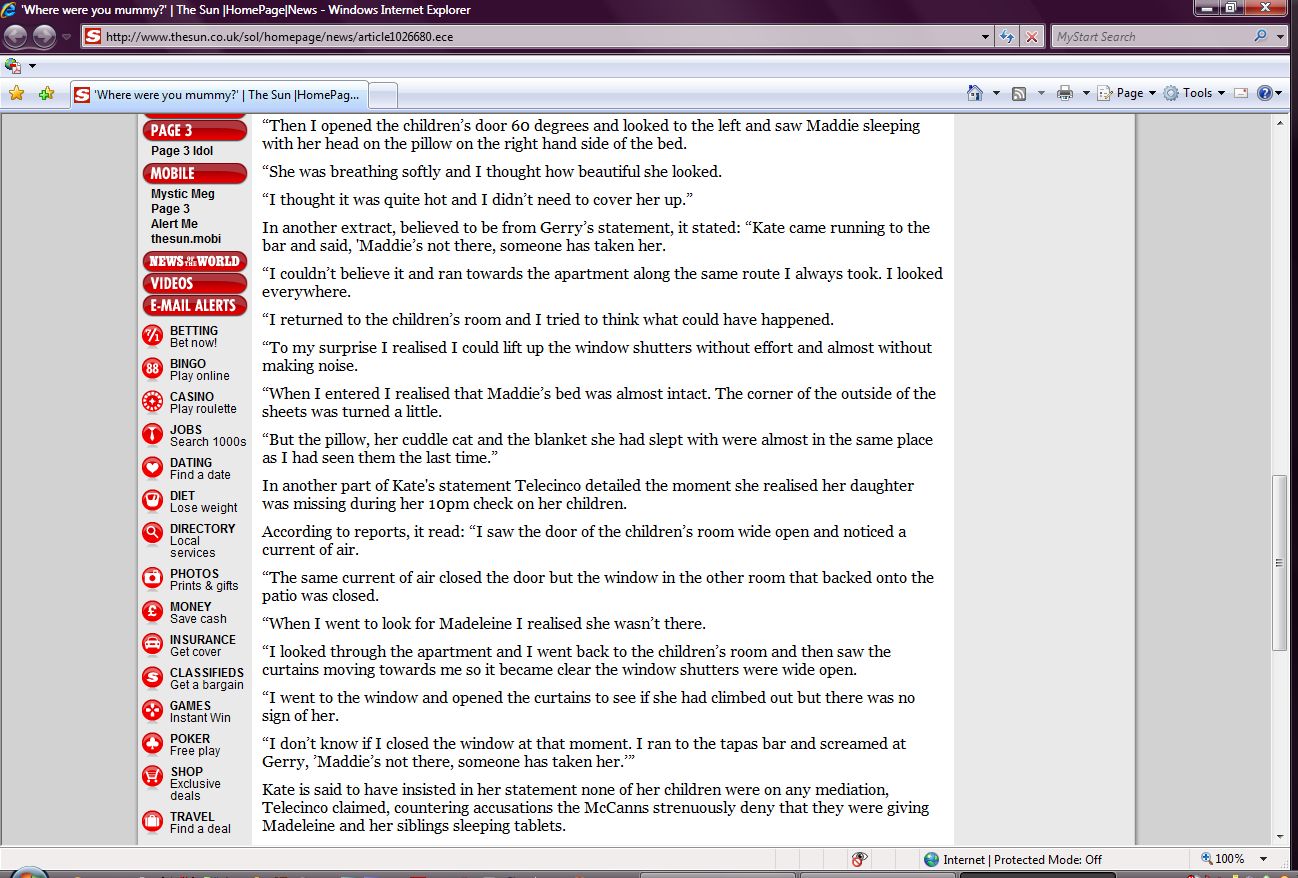Open the blank new tab button
The height and width of the screenshot is (878, 1298).
(x=384, y=95)
